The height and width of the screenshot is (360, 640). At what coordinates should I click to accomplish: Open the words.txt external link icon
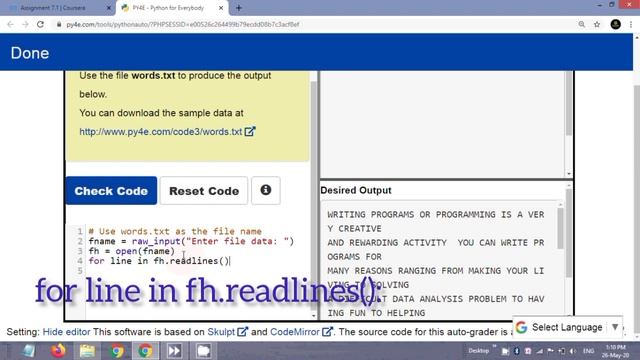tap(250, 131)
